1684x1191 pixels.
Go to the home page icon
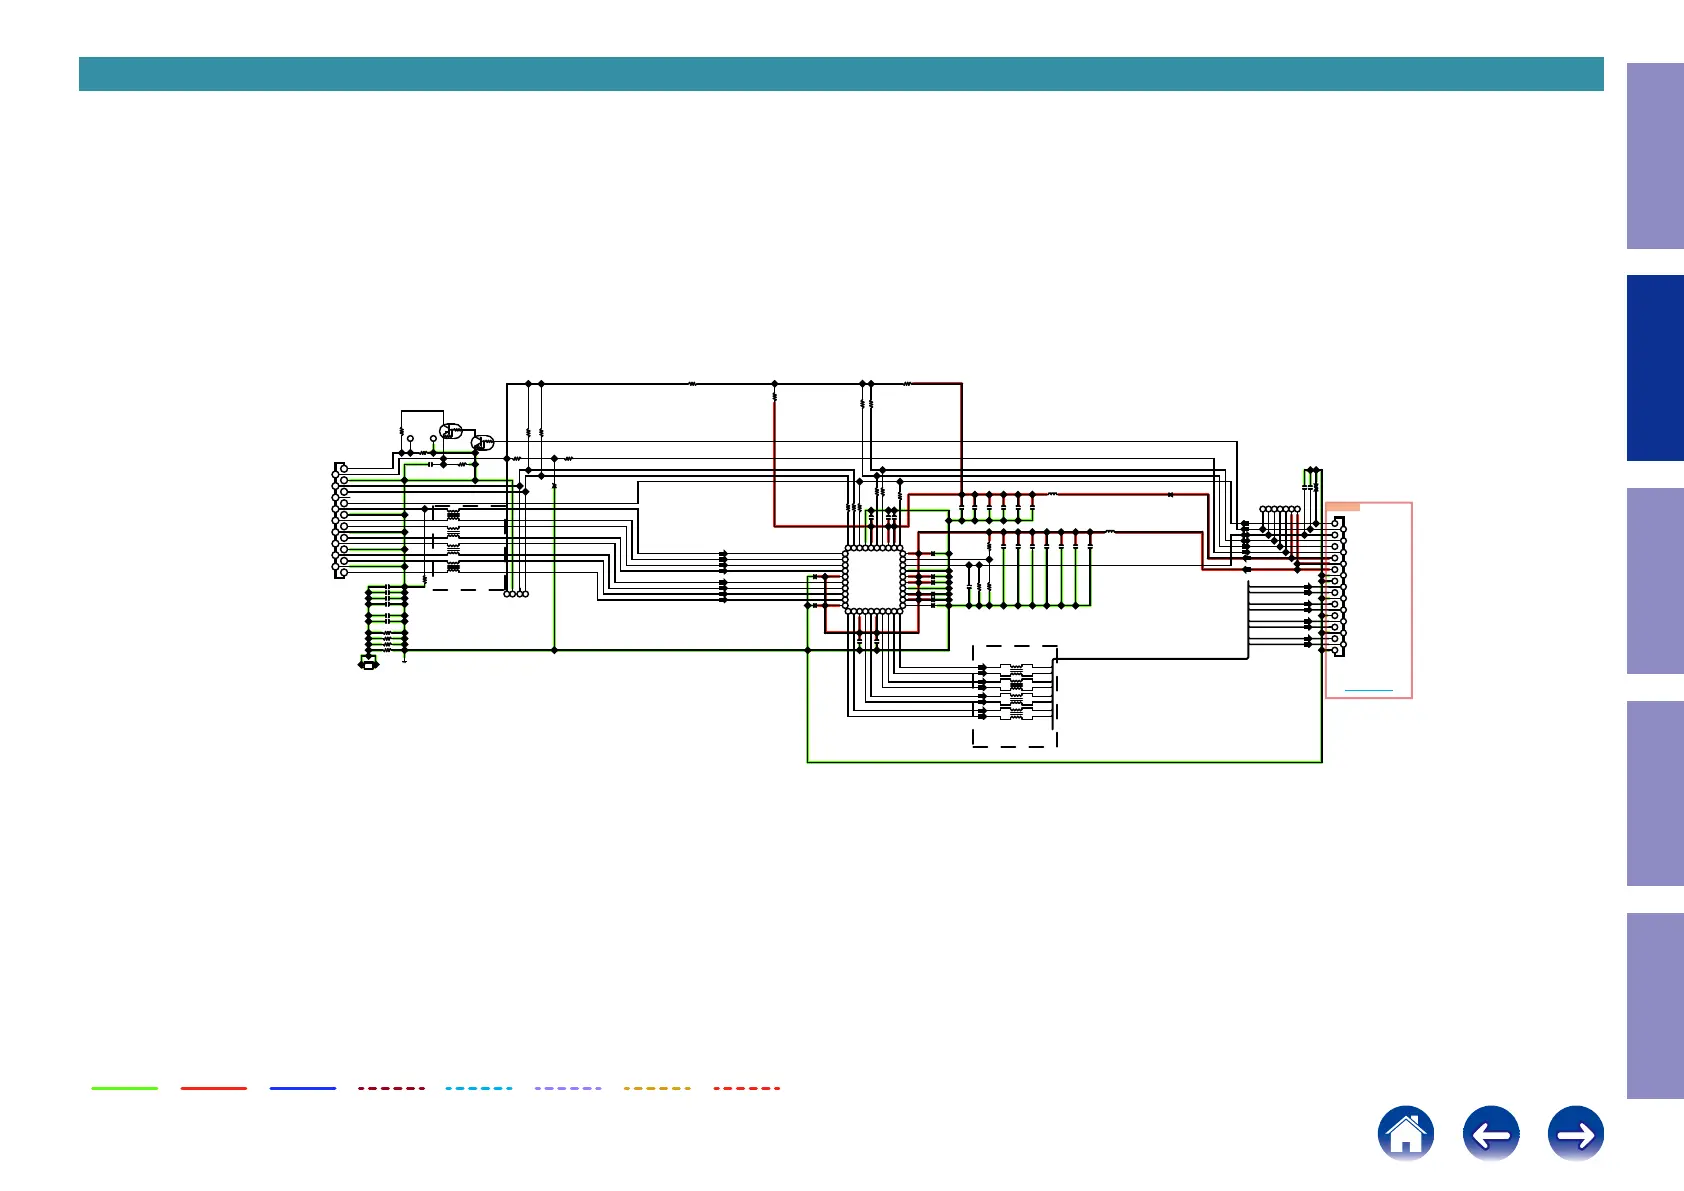pos(1405,1133)
